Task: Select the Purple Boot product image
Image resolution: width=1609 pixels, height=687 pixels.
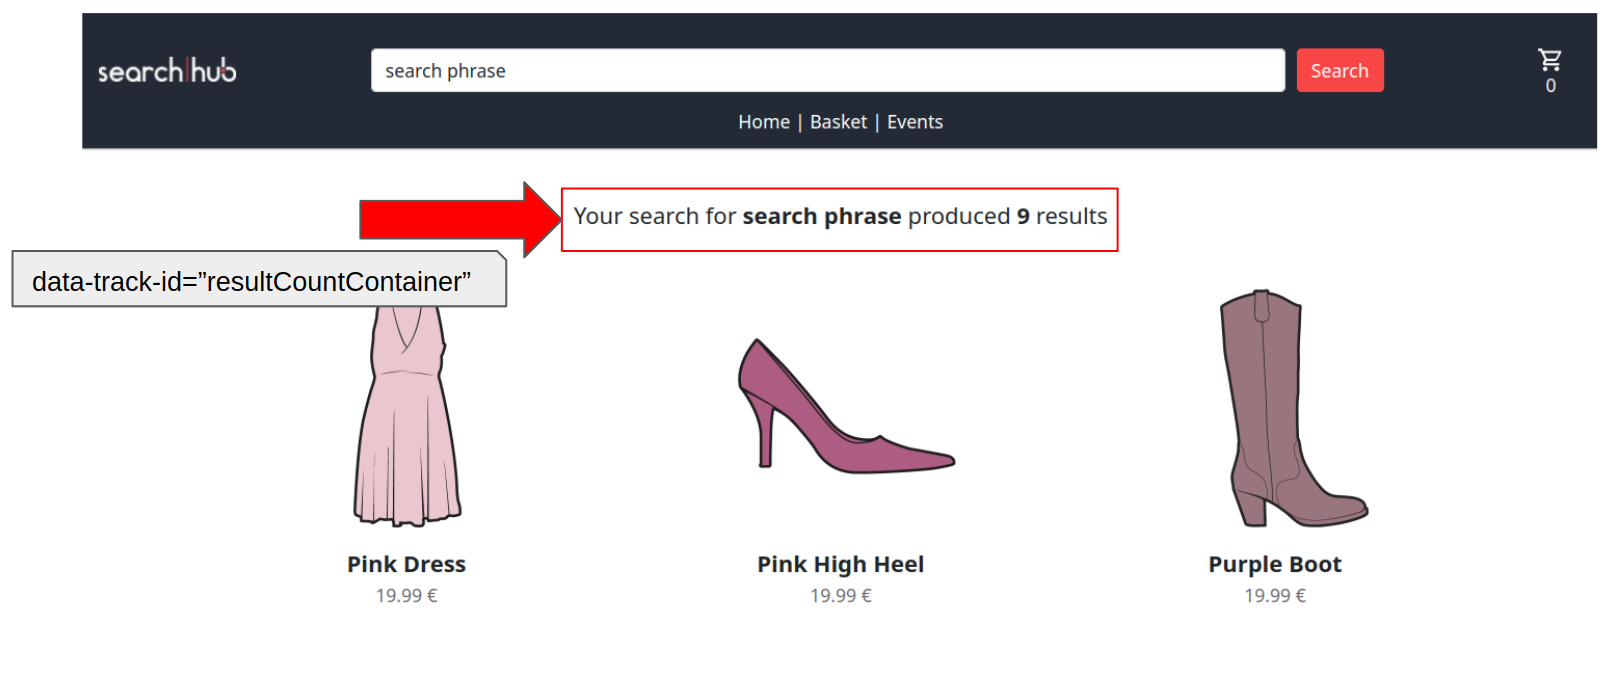Action: click(x=1293, y=409)
